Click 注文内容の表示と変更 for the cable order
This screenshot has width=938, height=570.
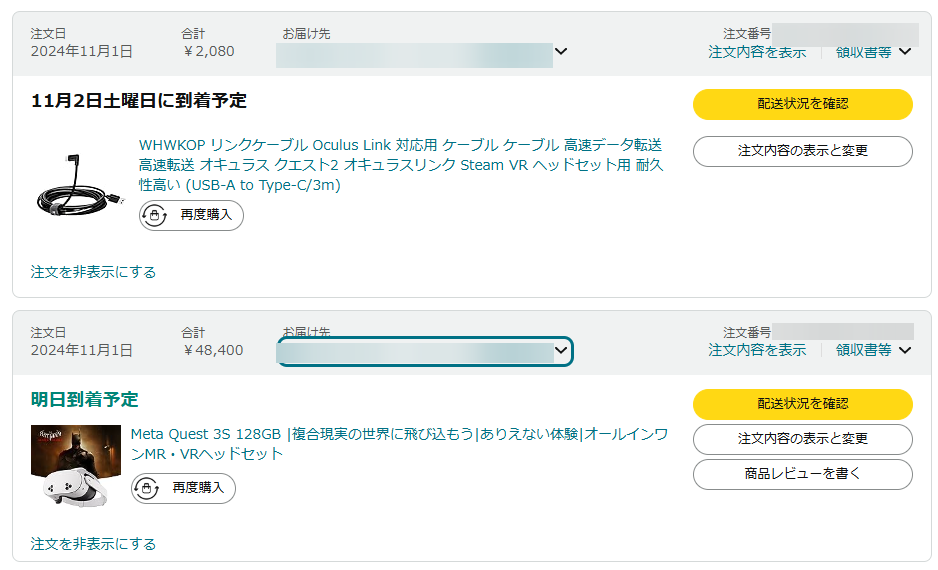802,151
